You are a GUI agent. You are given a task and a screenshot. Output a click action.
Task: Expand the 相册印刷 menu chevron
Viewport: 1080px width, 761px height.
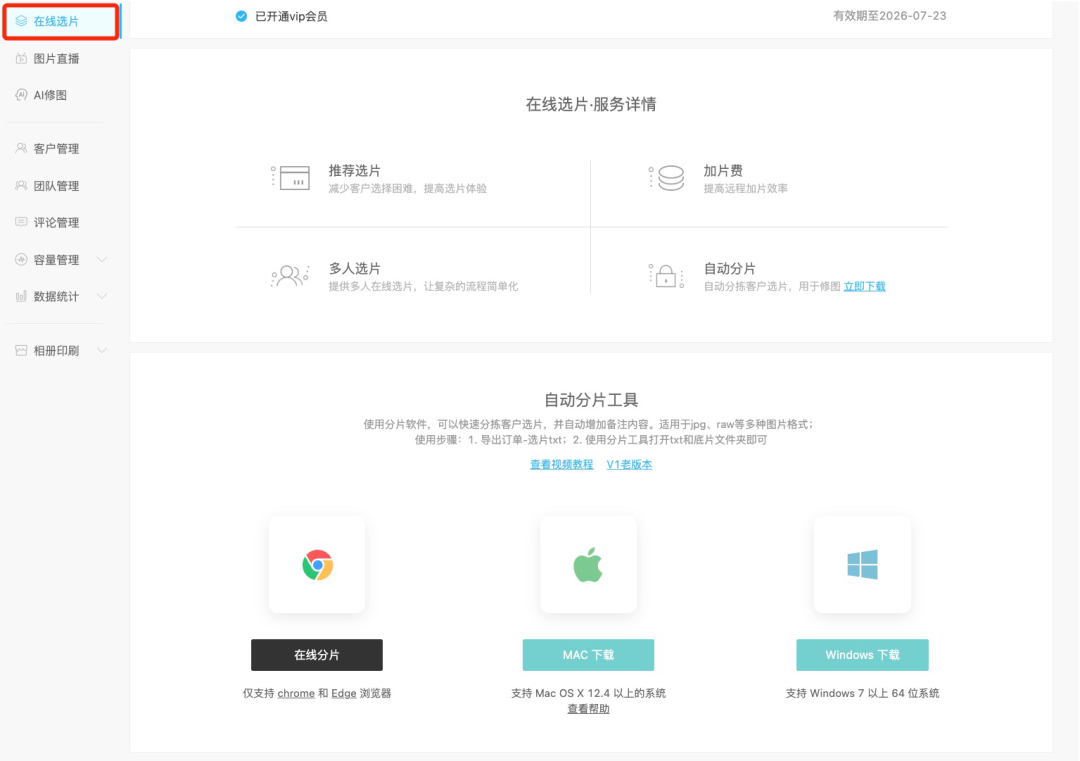(x=102, y=351)
